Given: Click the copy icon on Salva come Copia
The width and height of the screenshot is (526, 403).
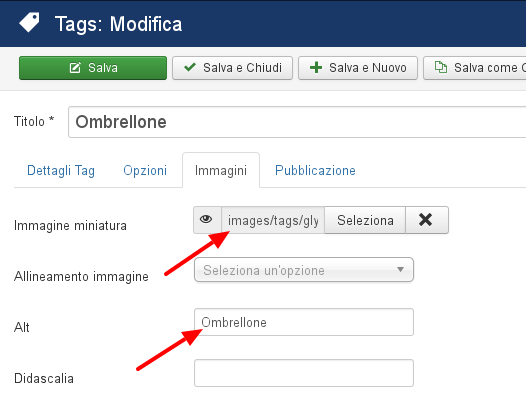Looking at the screenshot, I should click(441, 67).
